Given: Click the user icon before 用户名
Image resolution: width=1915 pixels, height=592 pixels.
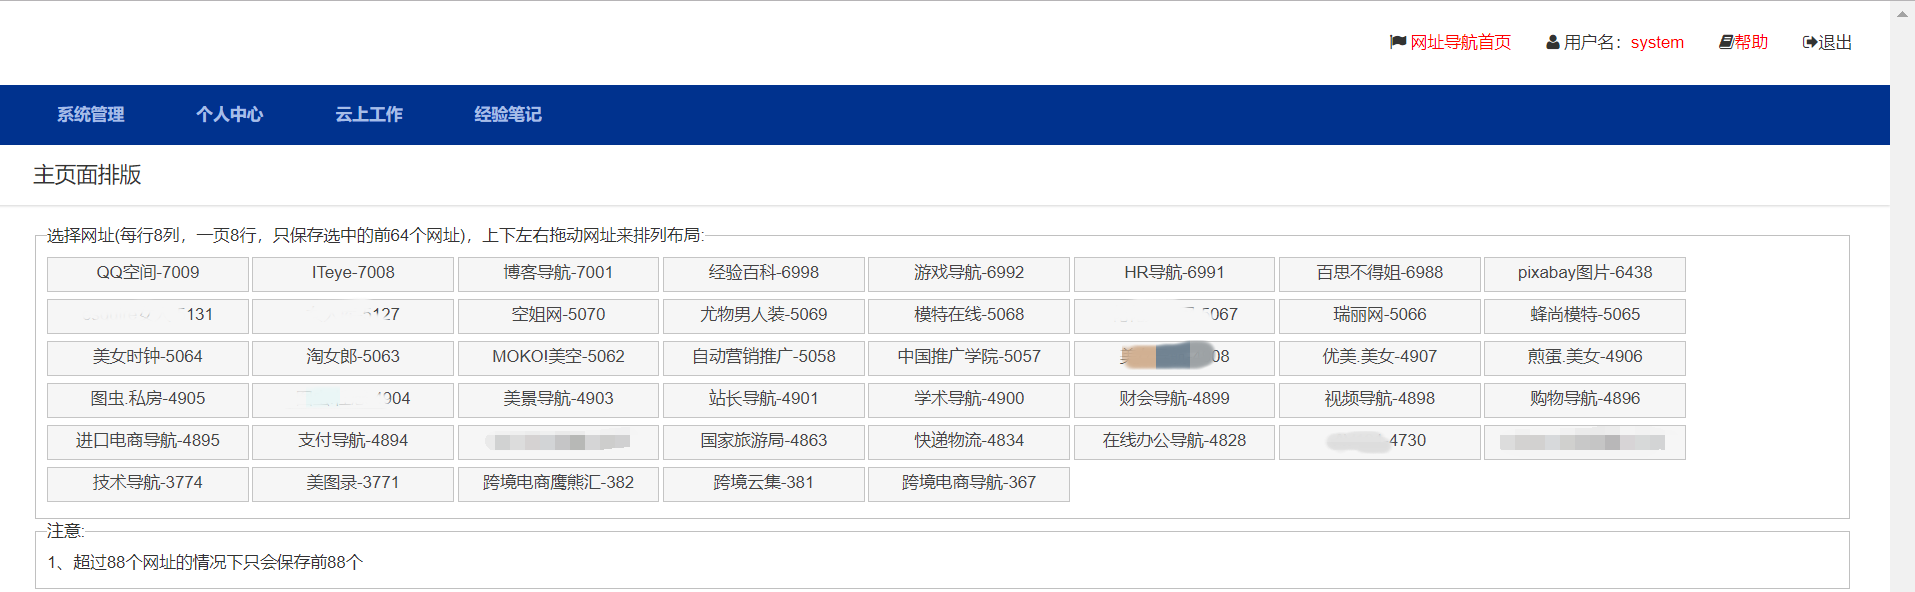Looking at the screenshot, I should [1552, 42].
